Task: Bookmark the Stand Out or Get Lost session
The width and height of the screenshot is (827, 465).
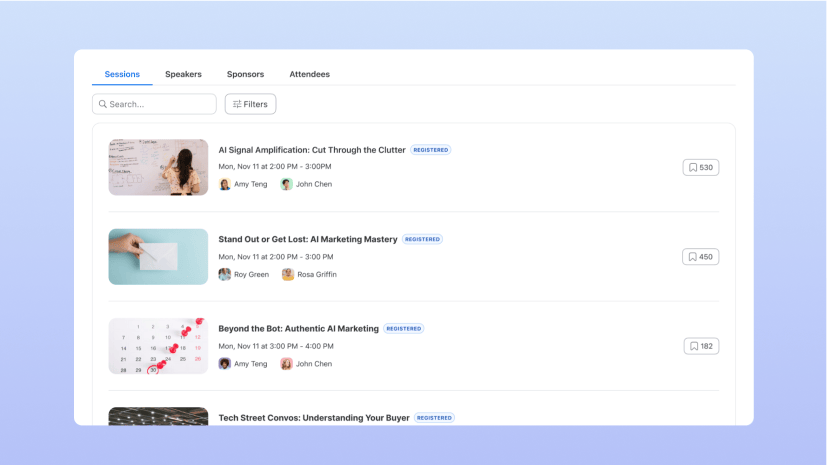Action: pos(700,257)
